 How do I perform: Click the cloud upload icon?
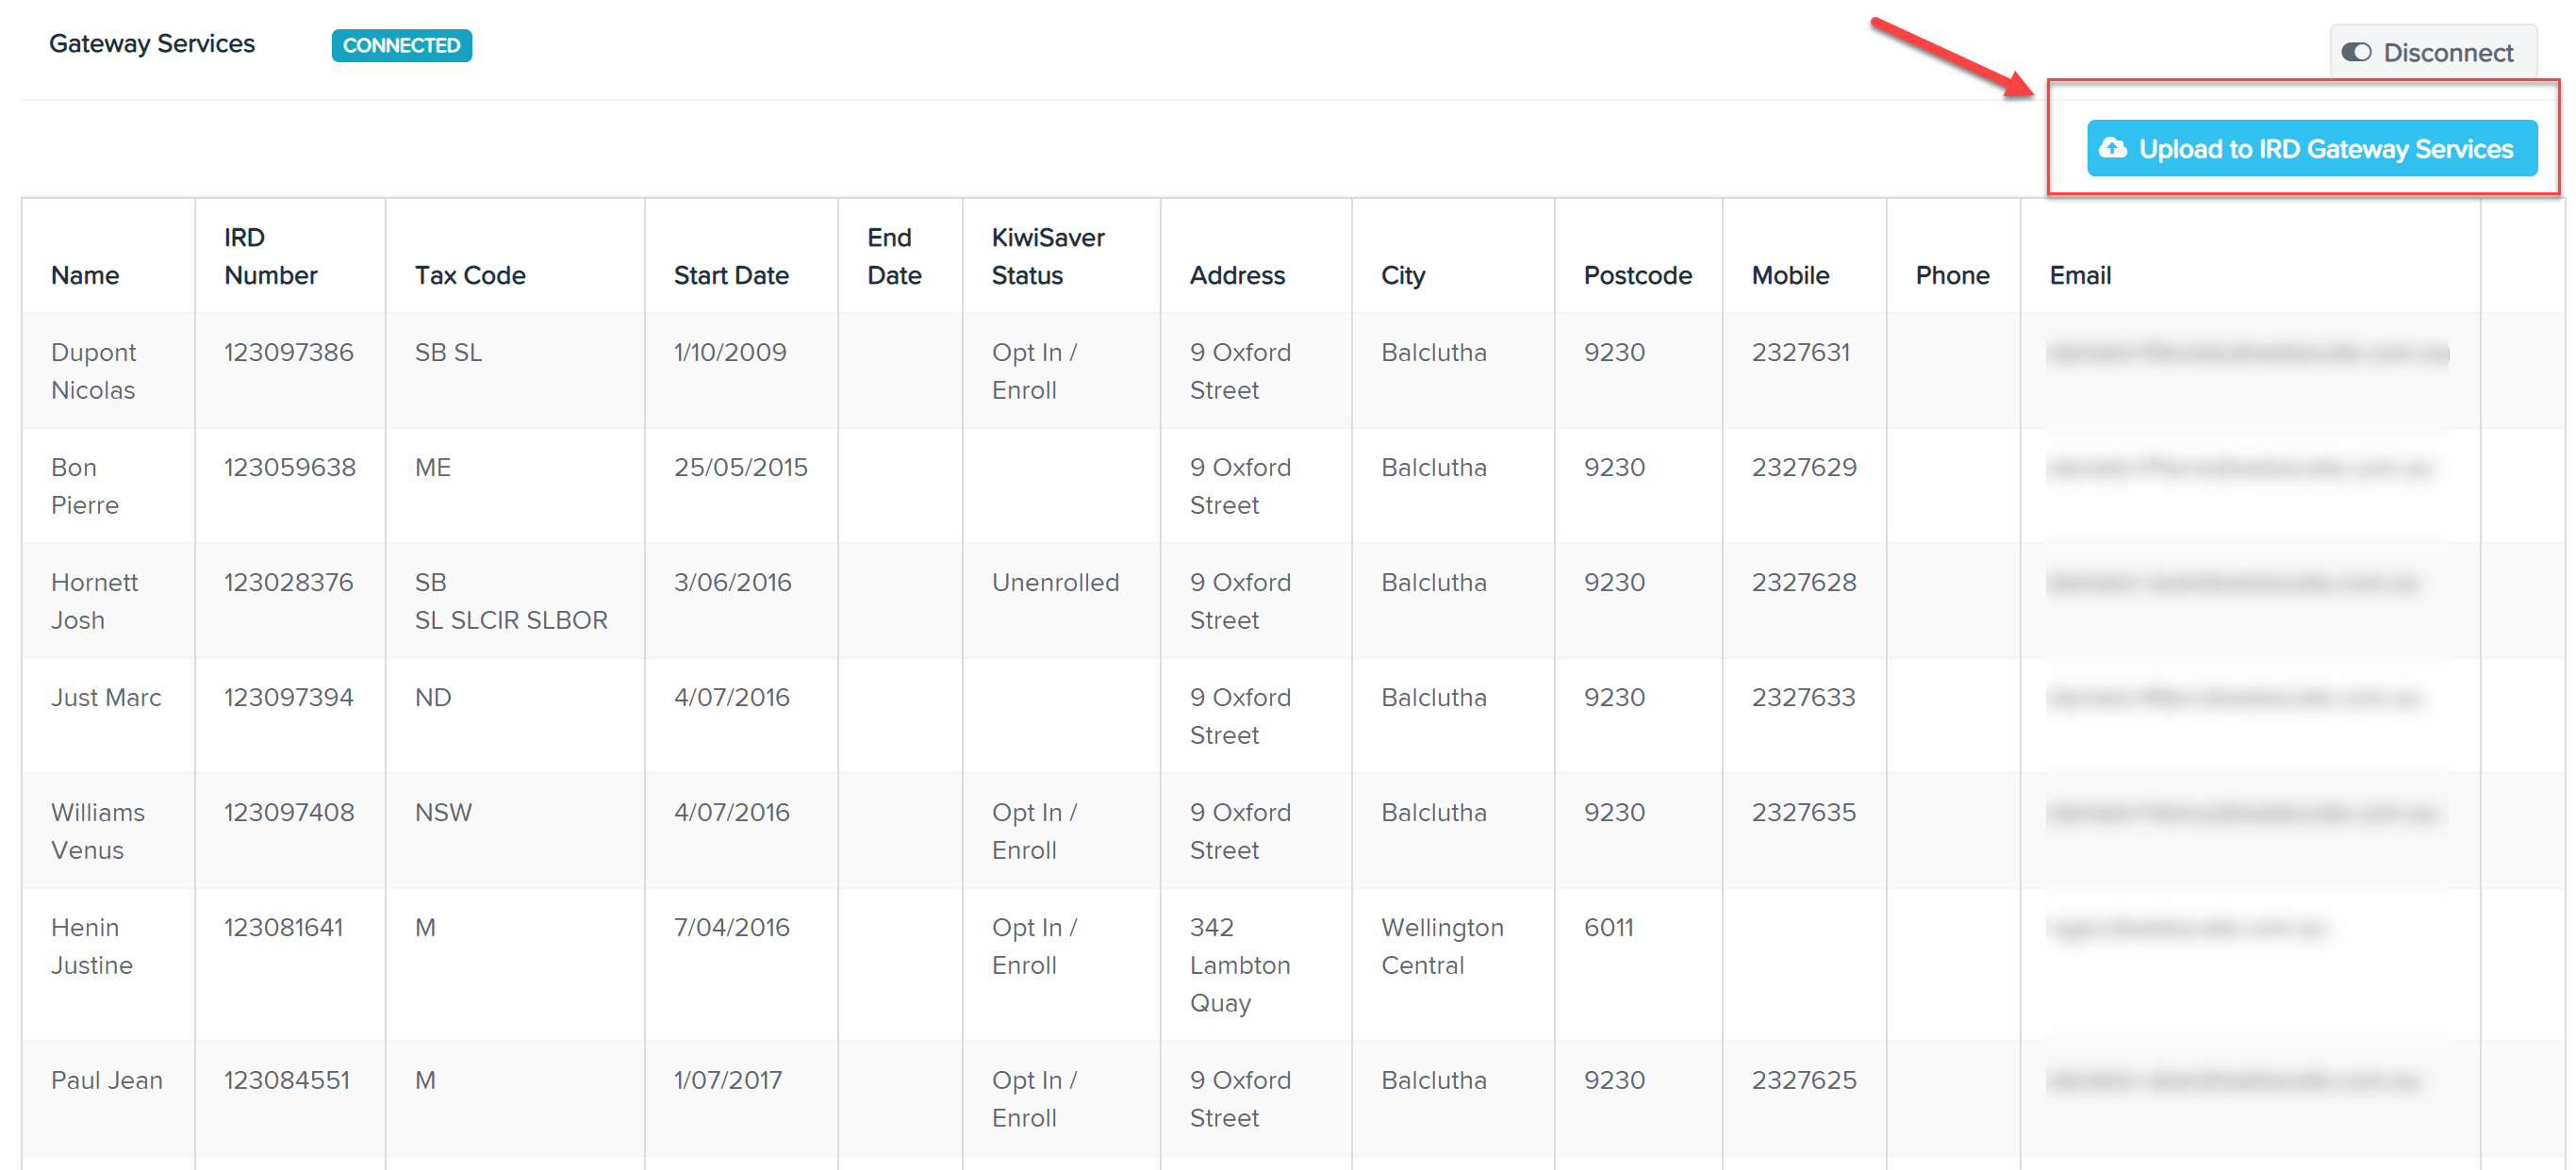pos(2112,148)
